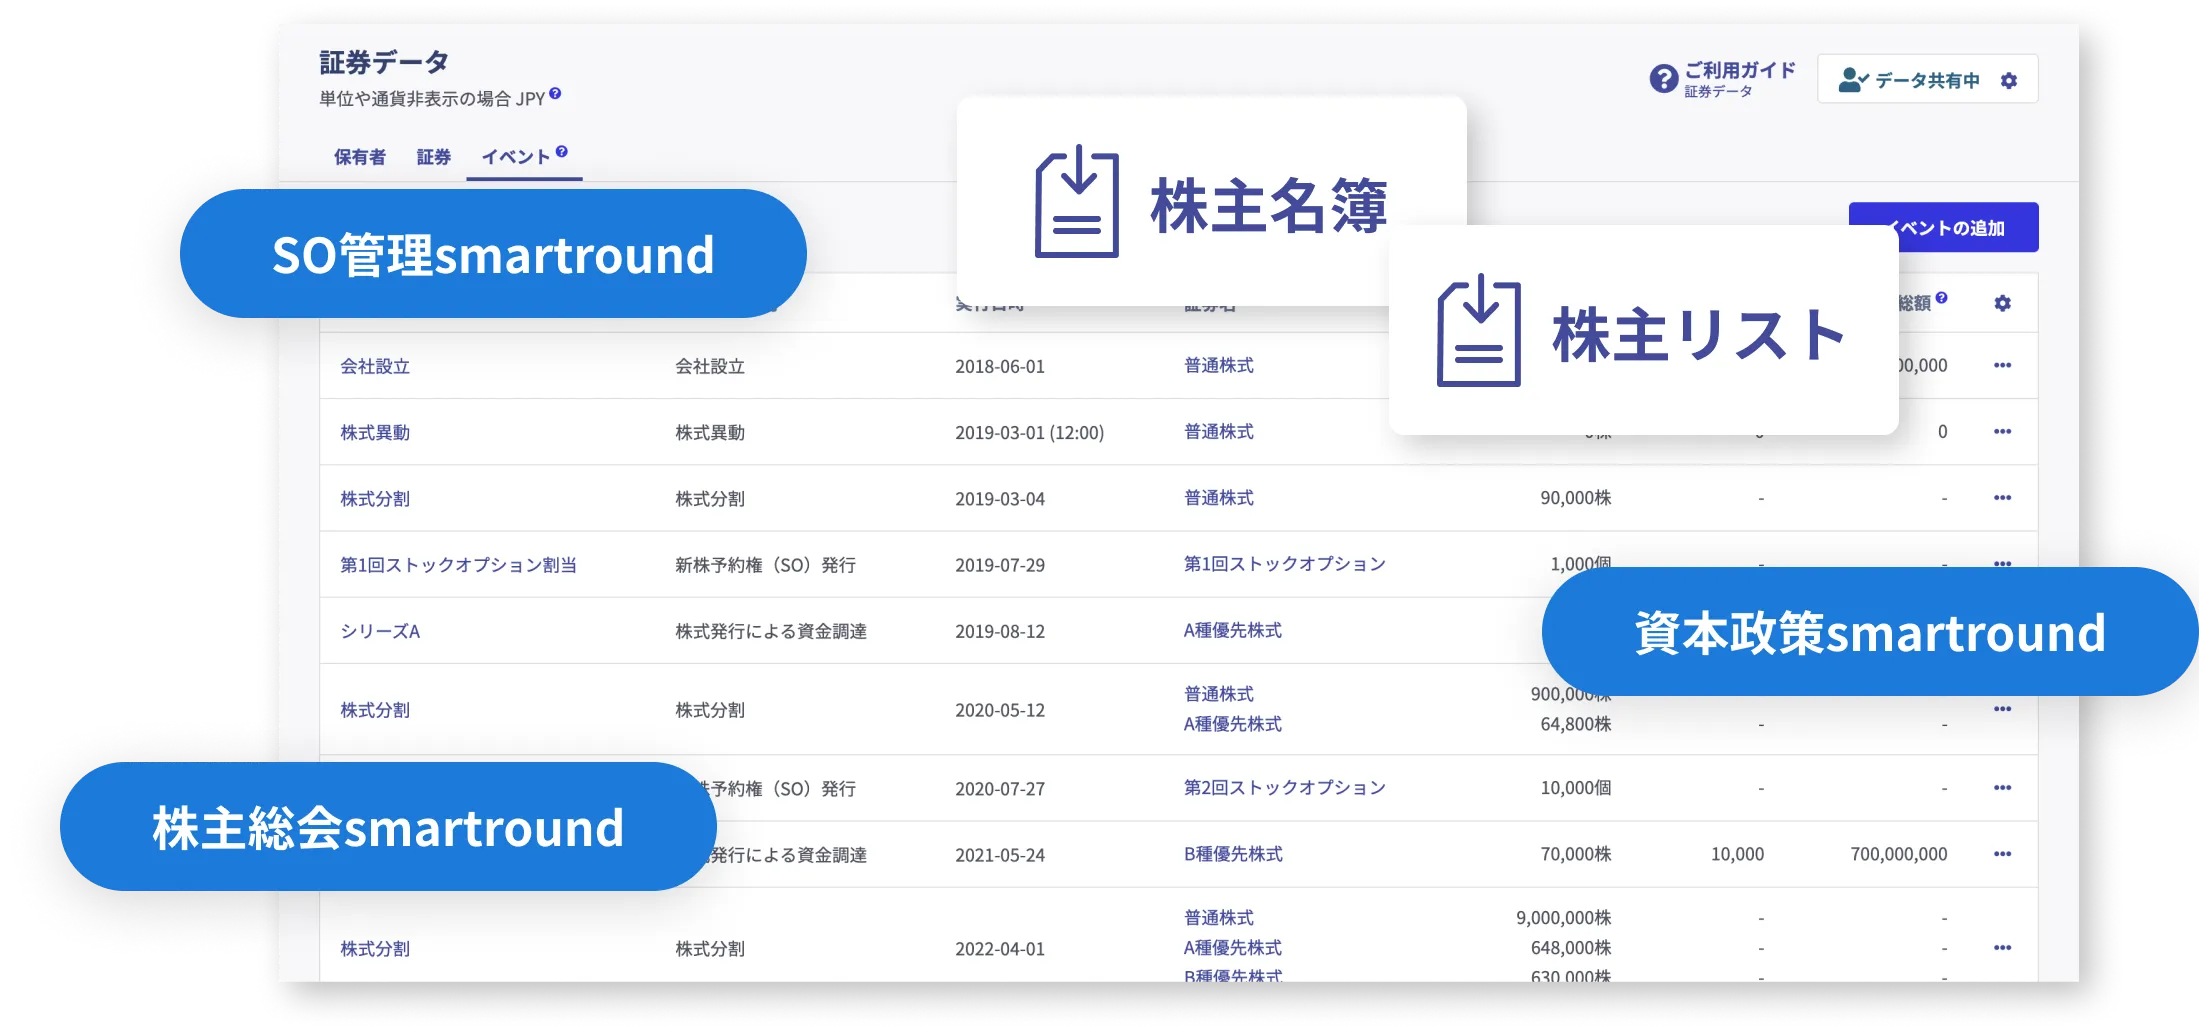Open the 株式異動 event link
Screen dimensions: 2199x1030
click(x=375, y=432)
